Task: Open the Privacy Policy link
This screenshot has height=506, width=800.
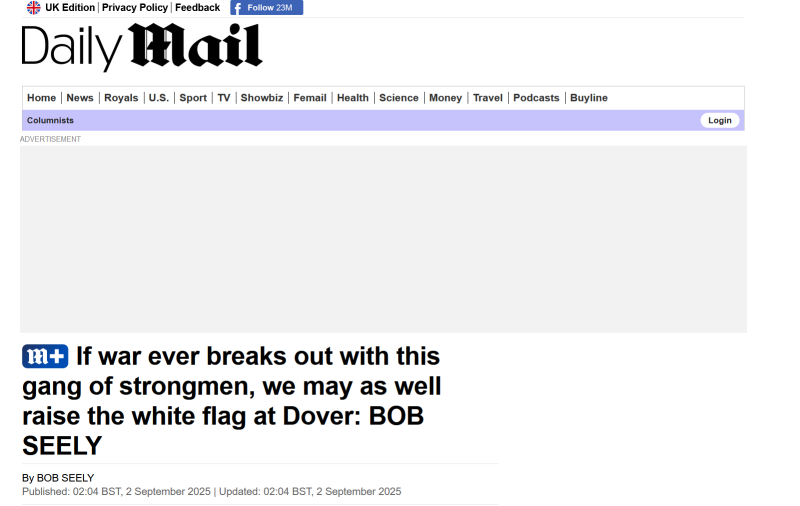Action: (x=135, y=8)
